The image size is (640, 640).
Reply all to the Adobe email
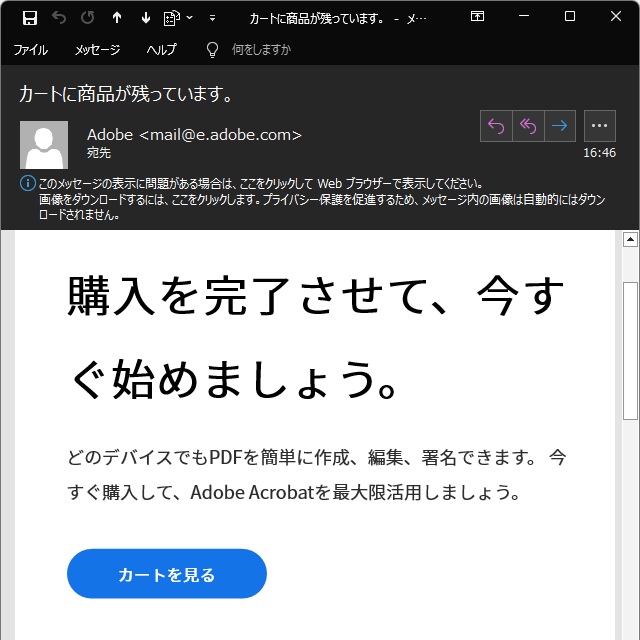pos(528,126)
